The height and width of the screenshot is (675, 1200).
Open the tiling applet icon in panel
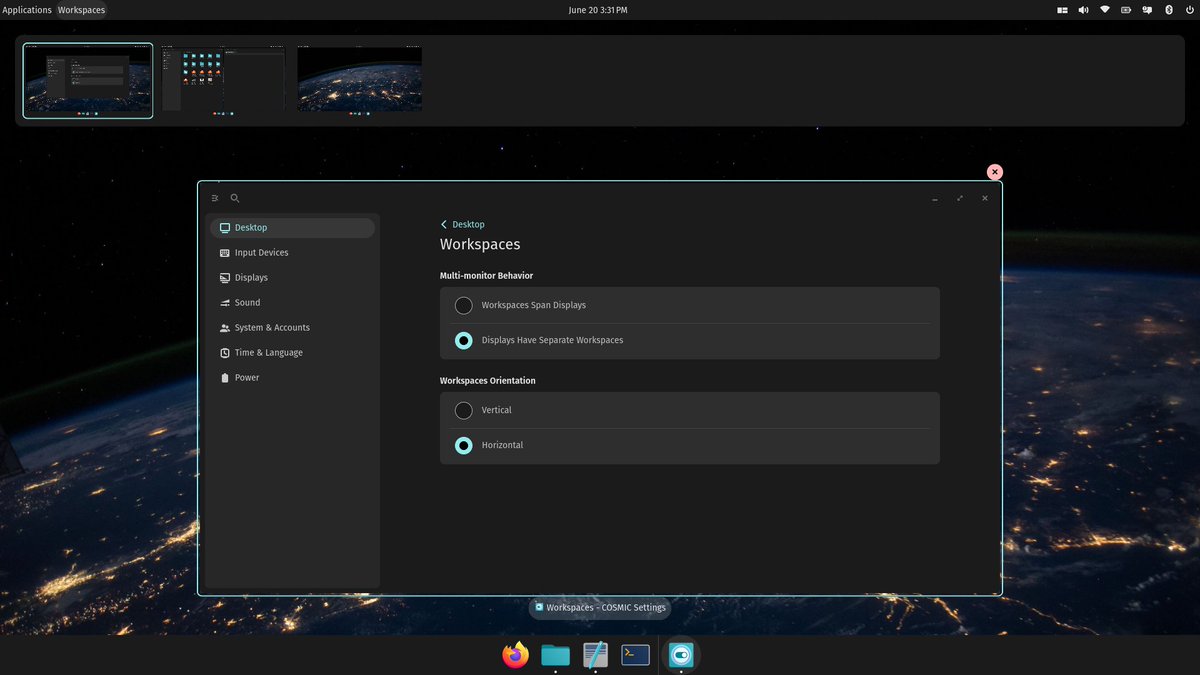(1062, 10)
